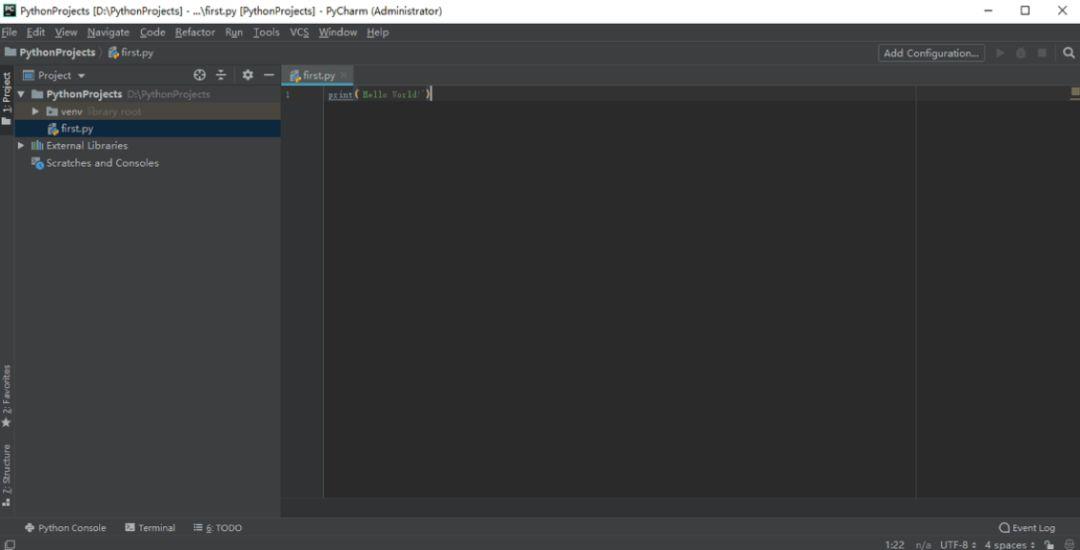Click the Debug bug icon in toolbar

(x=1021, y=53)
